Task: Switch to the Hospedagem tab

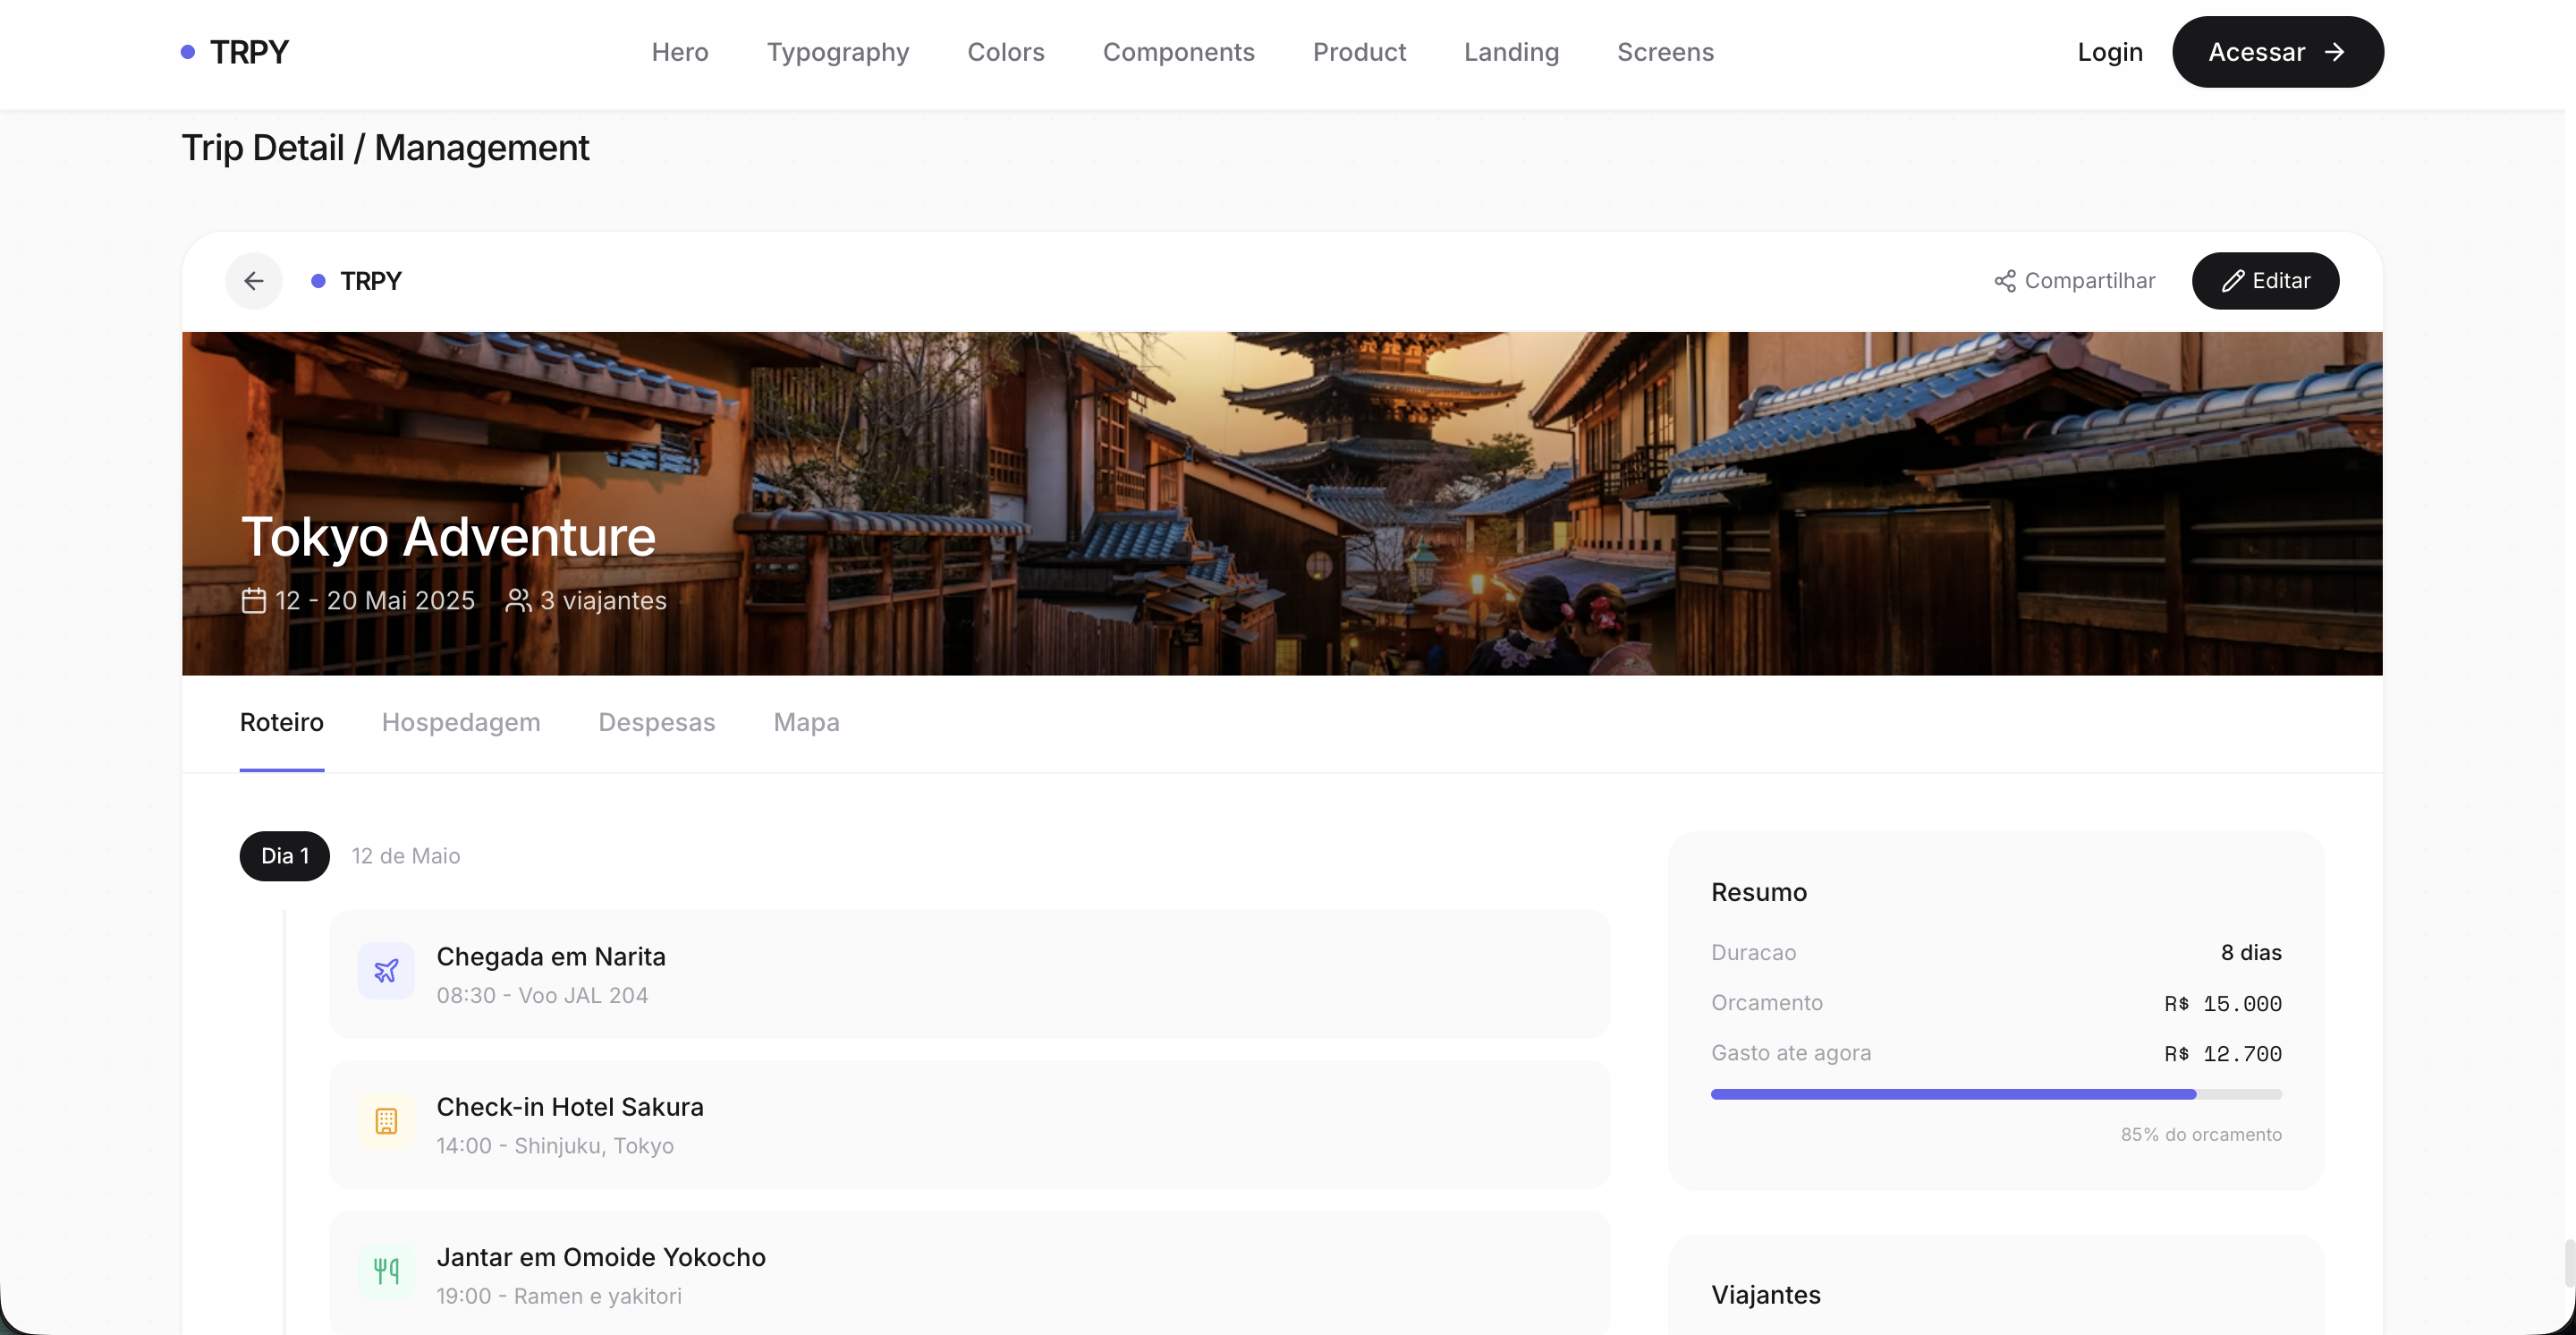Action: (x=461, y=722)
